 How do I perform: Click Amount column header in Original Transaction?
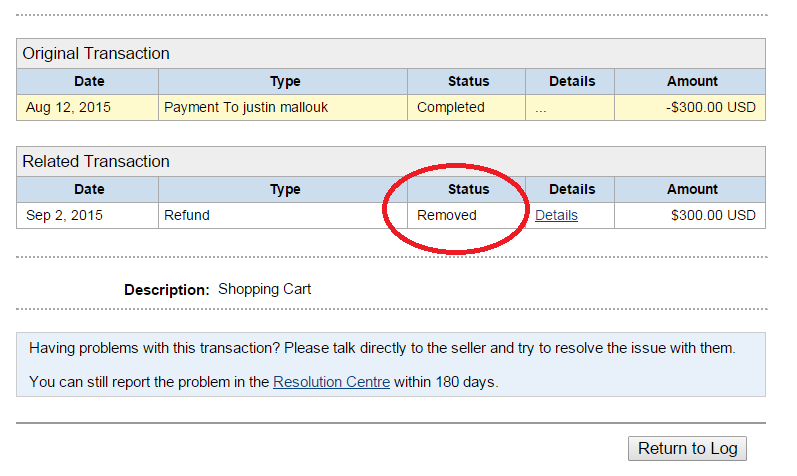[x=692, y=81]
